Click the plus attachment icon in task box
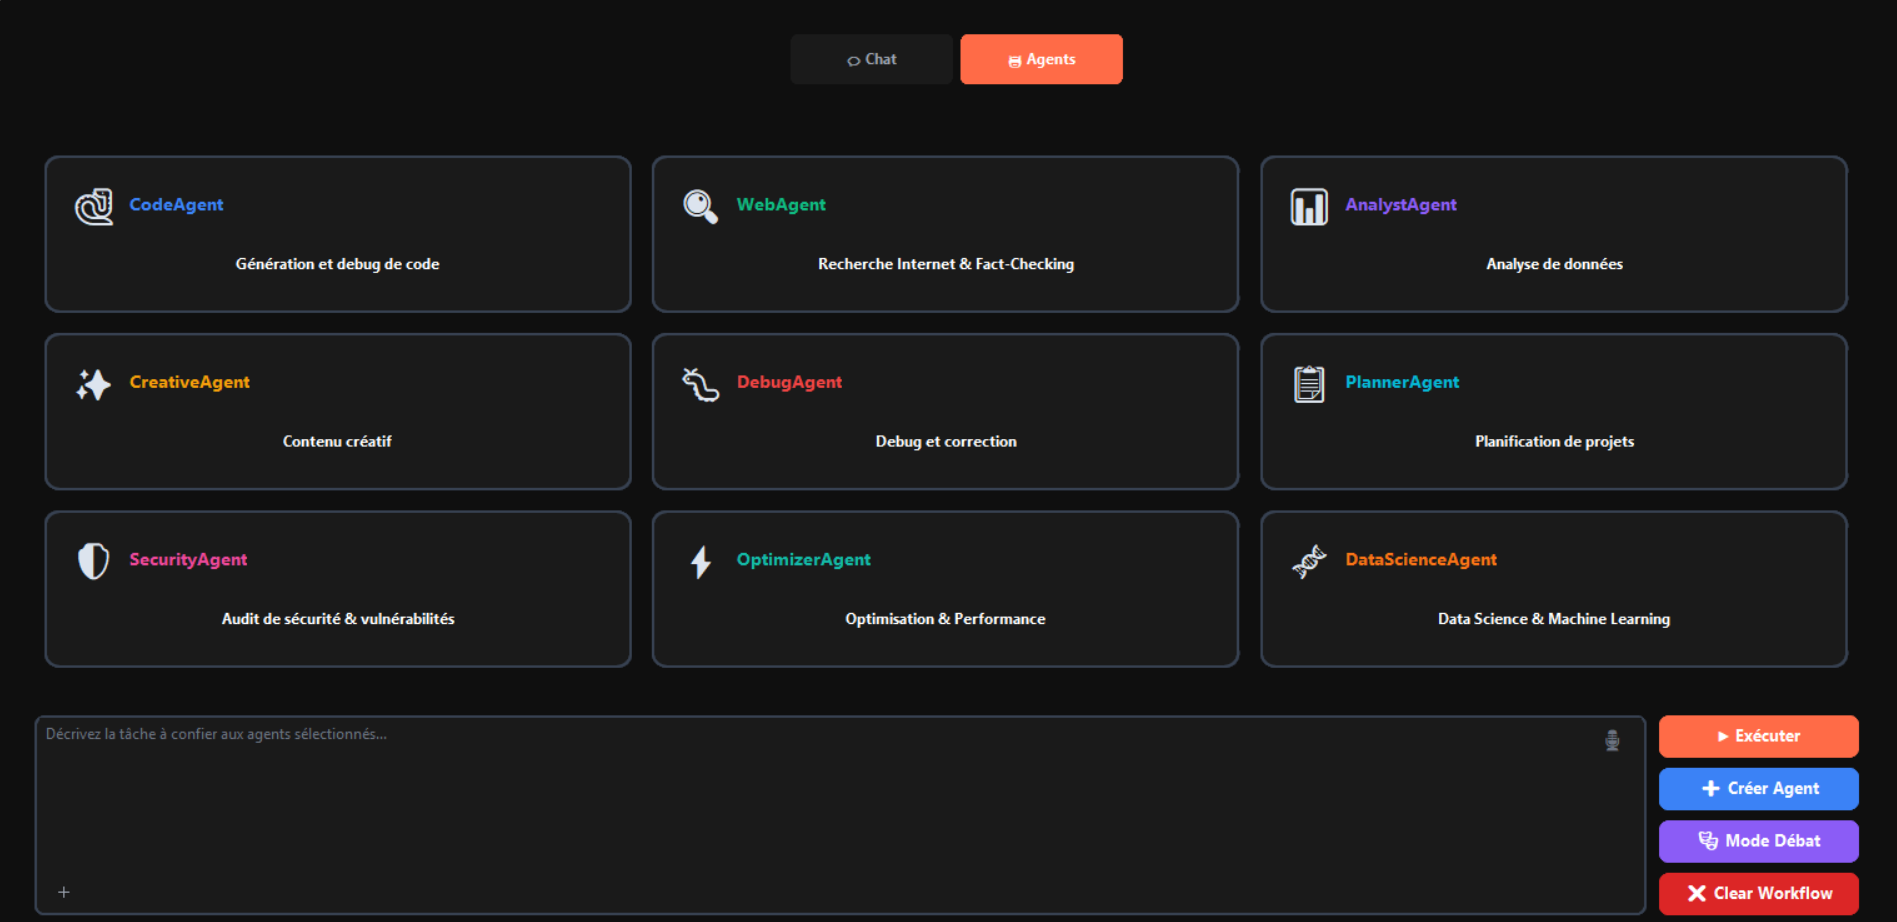Viewport: 1897px width, 922px height. pyautogui.click(x=64, y=892)
